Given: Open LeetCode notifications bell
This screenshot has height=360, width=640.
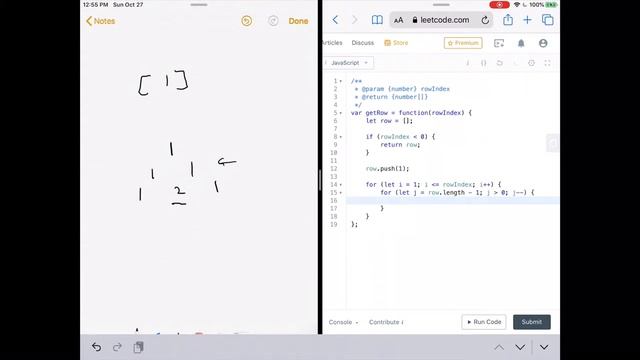Looking at the screenshot, I should (x=521, y=43).
